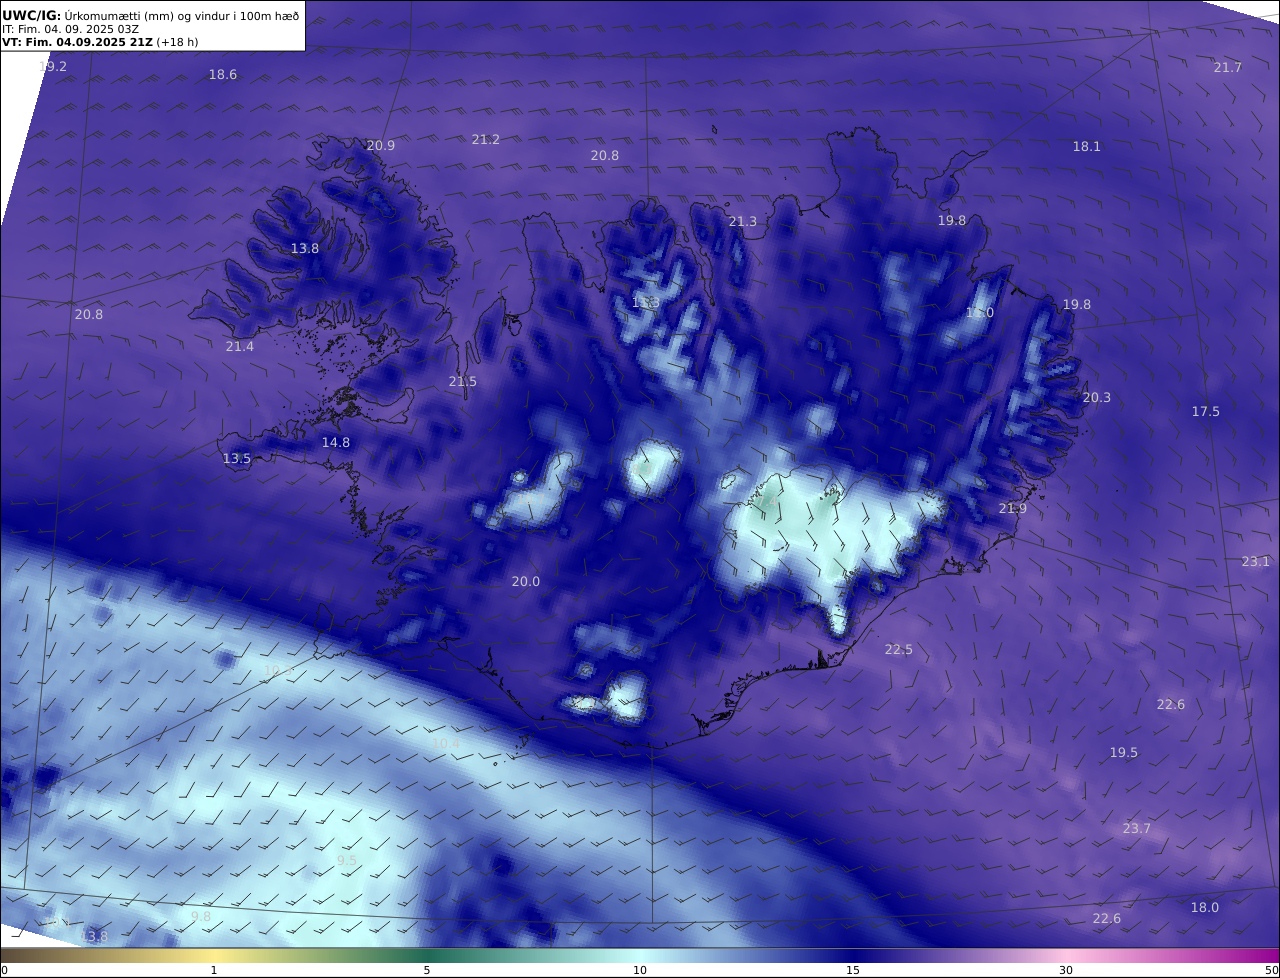Select the 13.8 value over Westfjords

tap(304, 249)
